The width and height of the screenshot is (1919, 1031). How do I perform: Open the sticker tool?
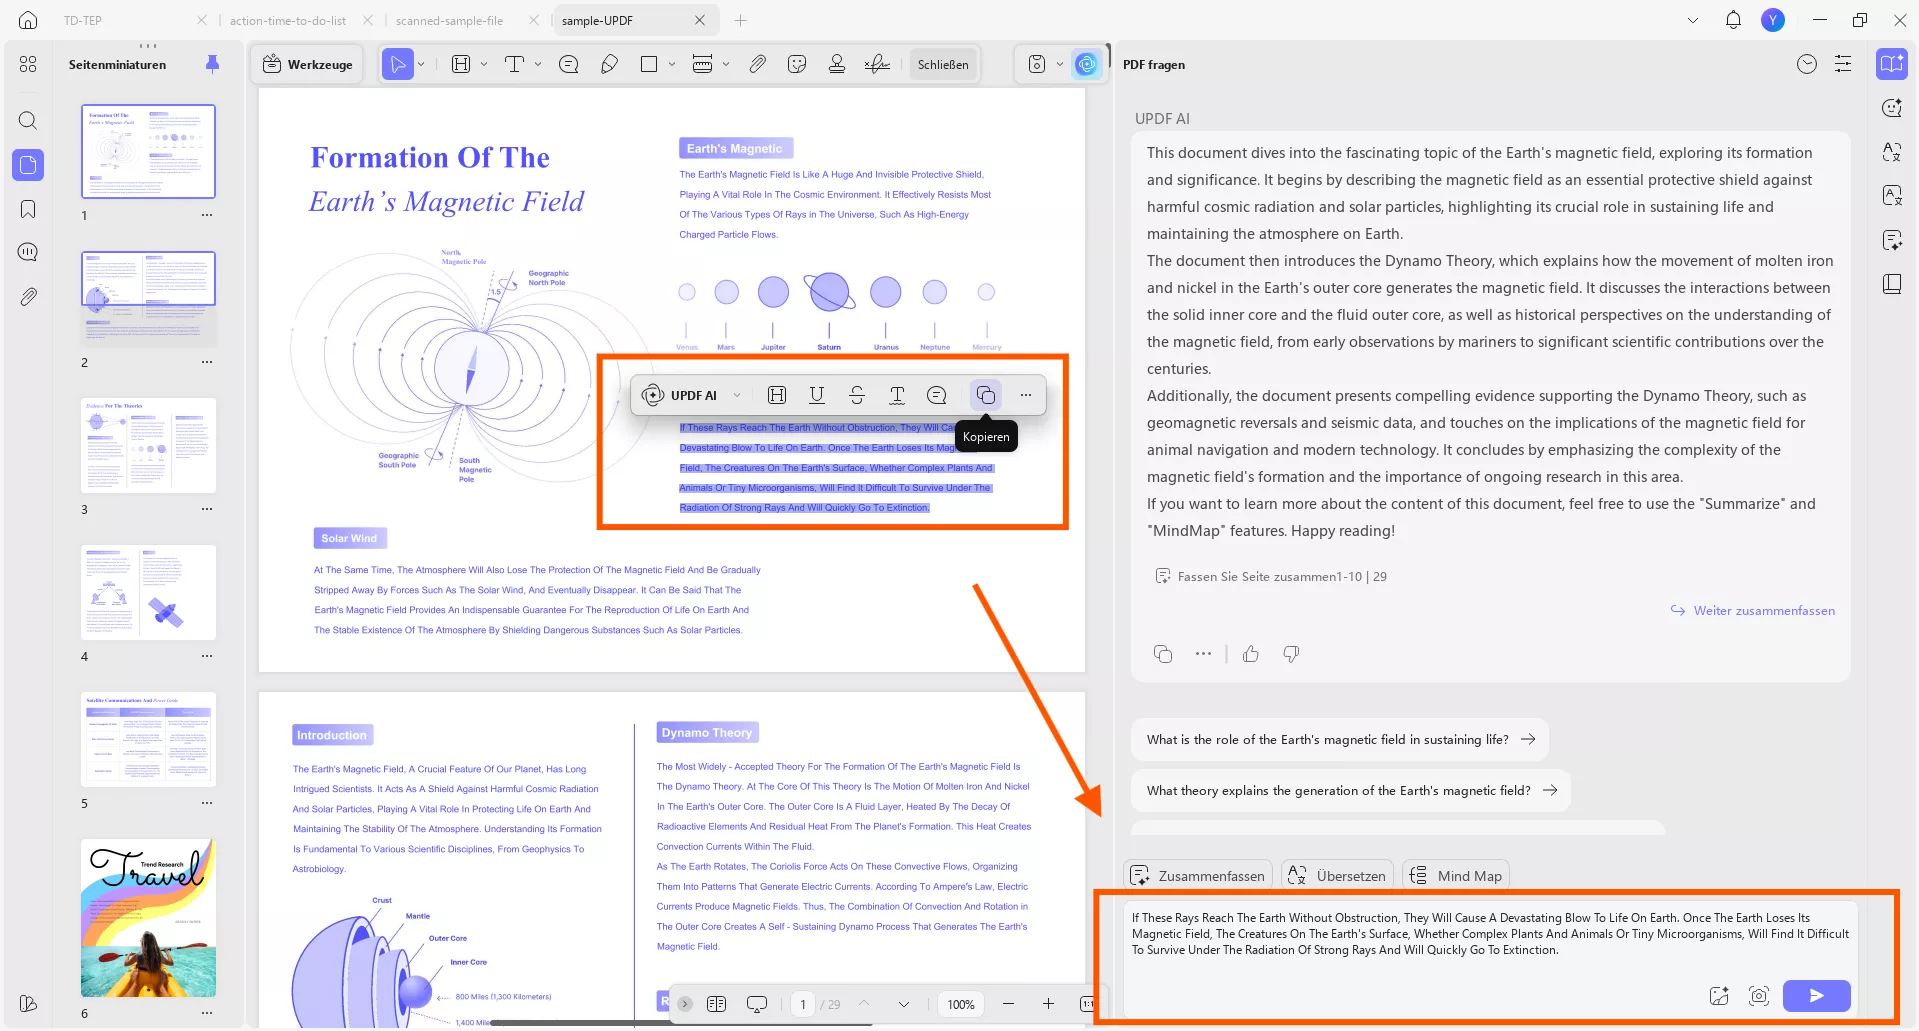(797, 64)
